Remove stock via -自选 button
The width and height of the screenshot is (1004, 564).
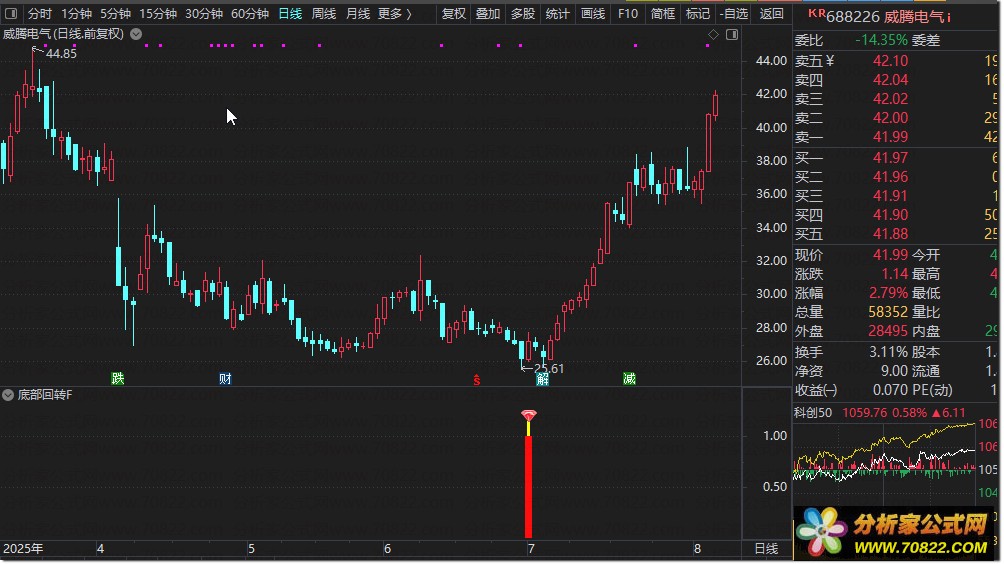[x=734, y=13]
